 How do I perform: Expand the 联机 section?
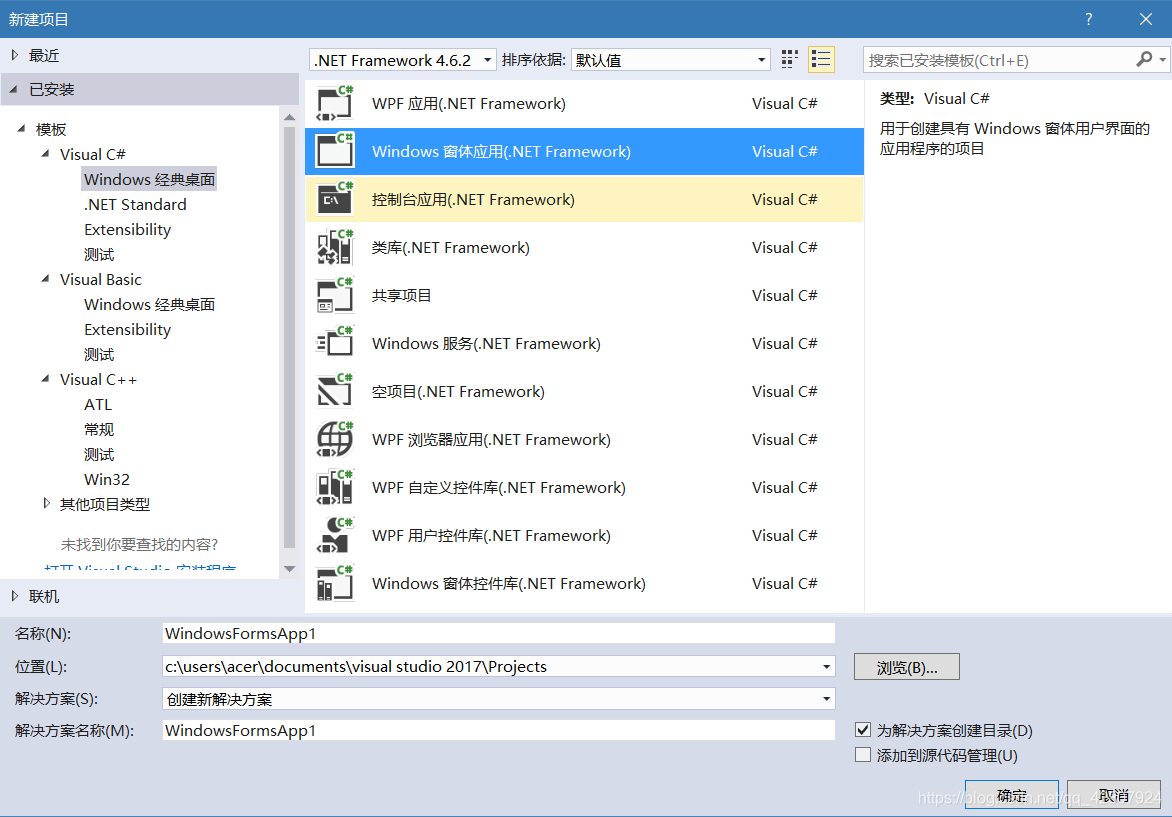tap(14, 596)
